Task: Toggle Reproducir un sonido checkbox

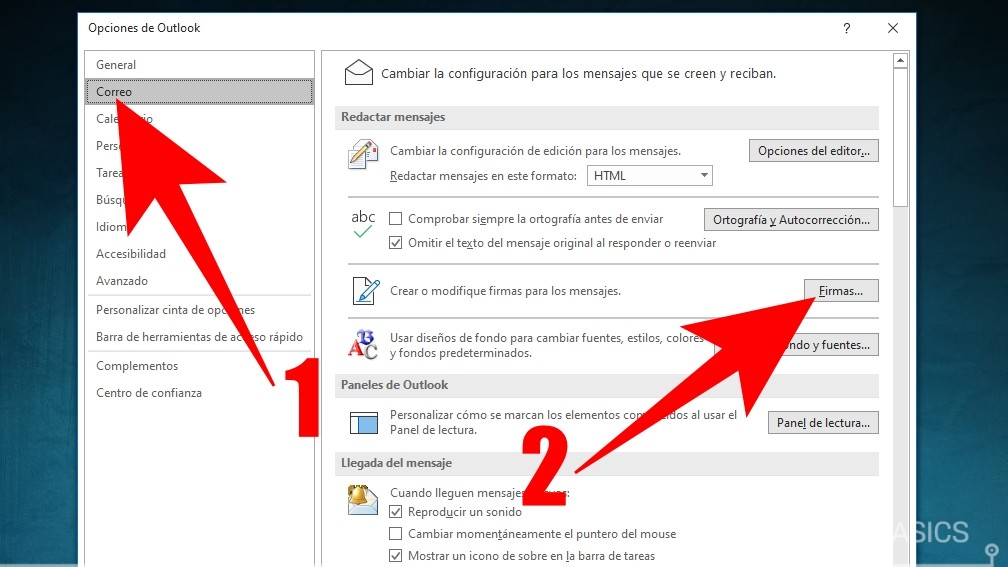Action: coord(395,512)
